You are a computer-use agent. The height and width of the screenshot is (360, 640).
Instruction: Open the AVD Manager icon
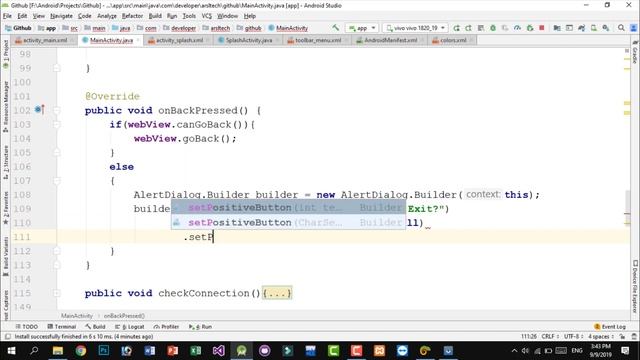pyautogui.click(x=593, y=28)
